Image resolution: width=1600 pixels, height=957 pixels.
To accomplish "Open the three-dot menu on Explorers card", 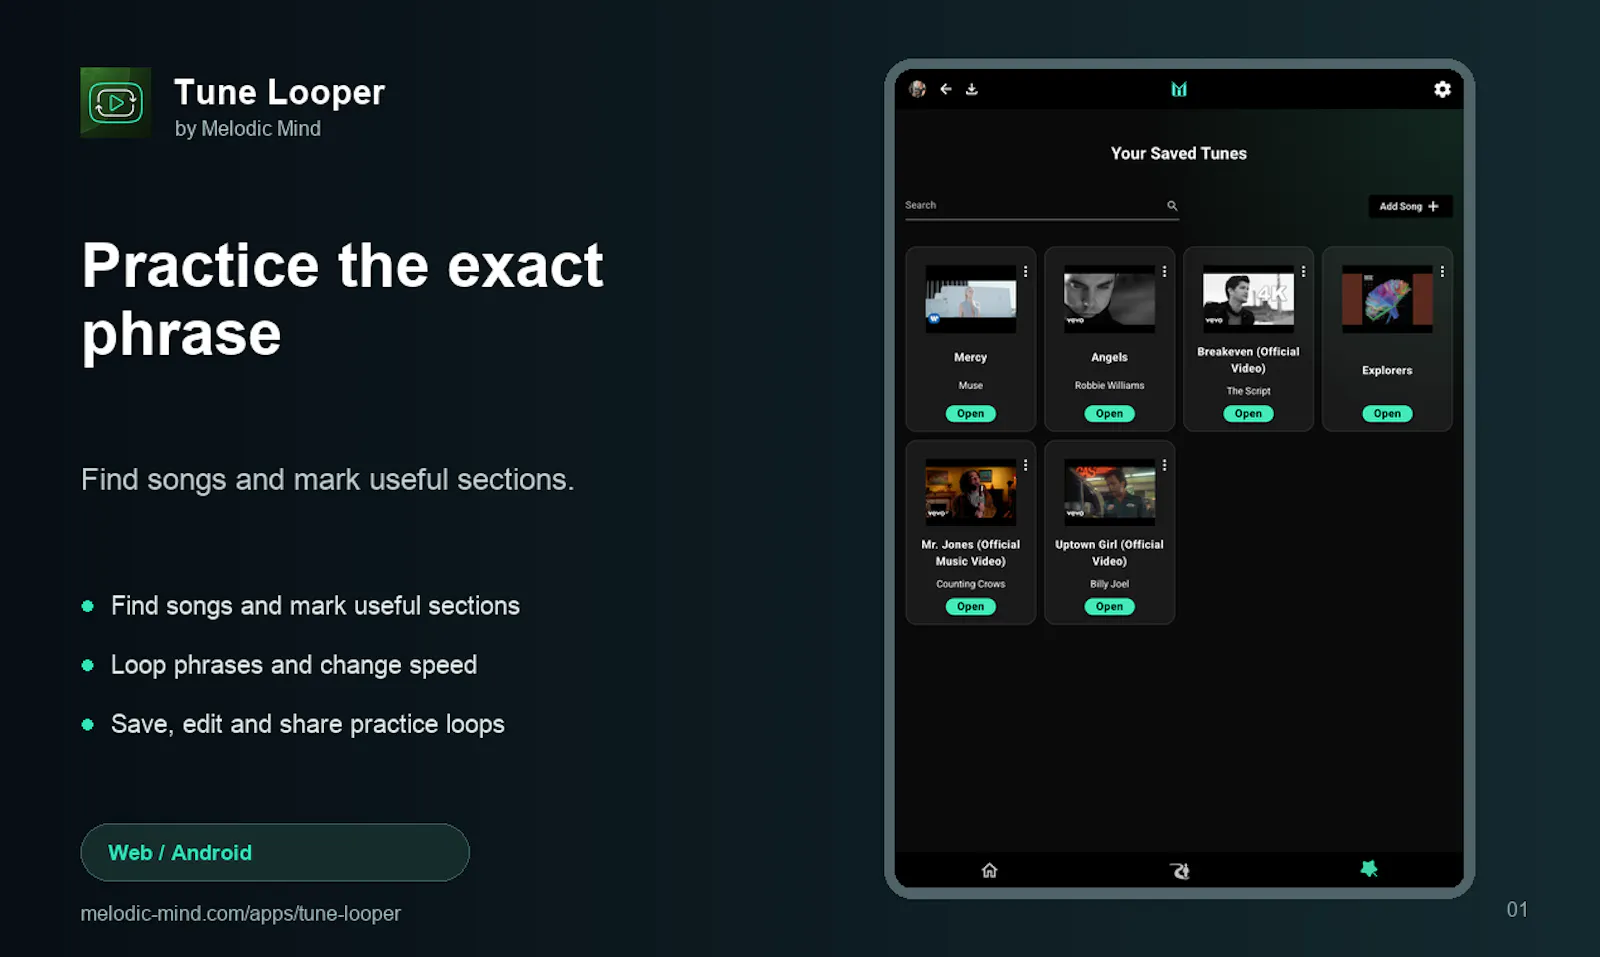I will tap(1442, 271).
